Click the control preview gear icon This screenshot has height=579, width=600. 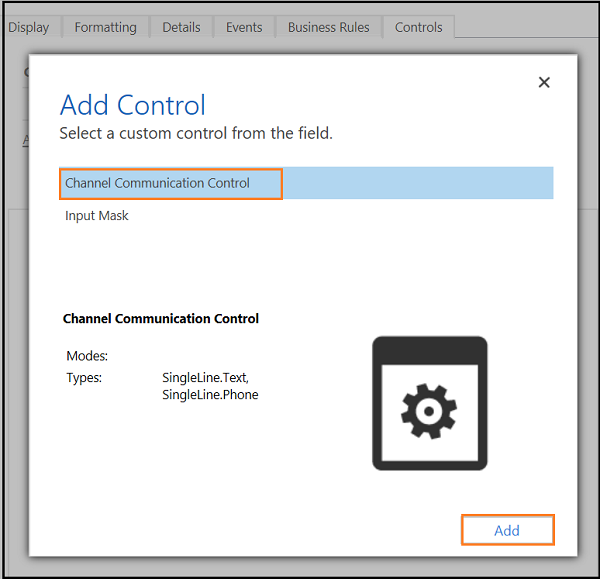[x=430, y=403]
